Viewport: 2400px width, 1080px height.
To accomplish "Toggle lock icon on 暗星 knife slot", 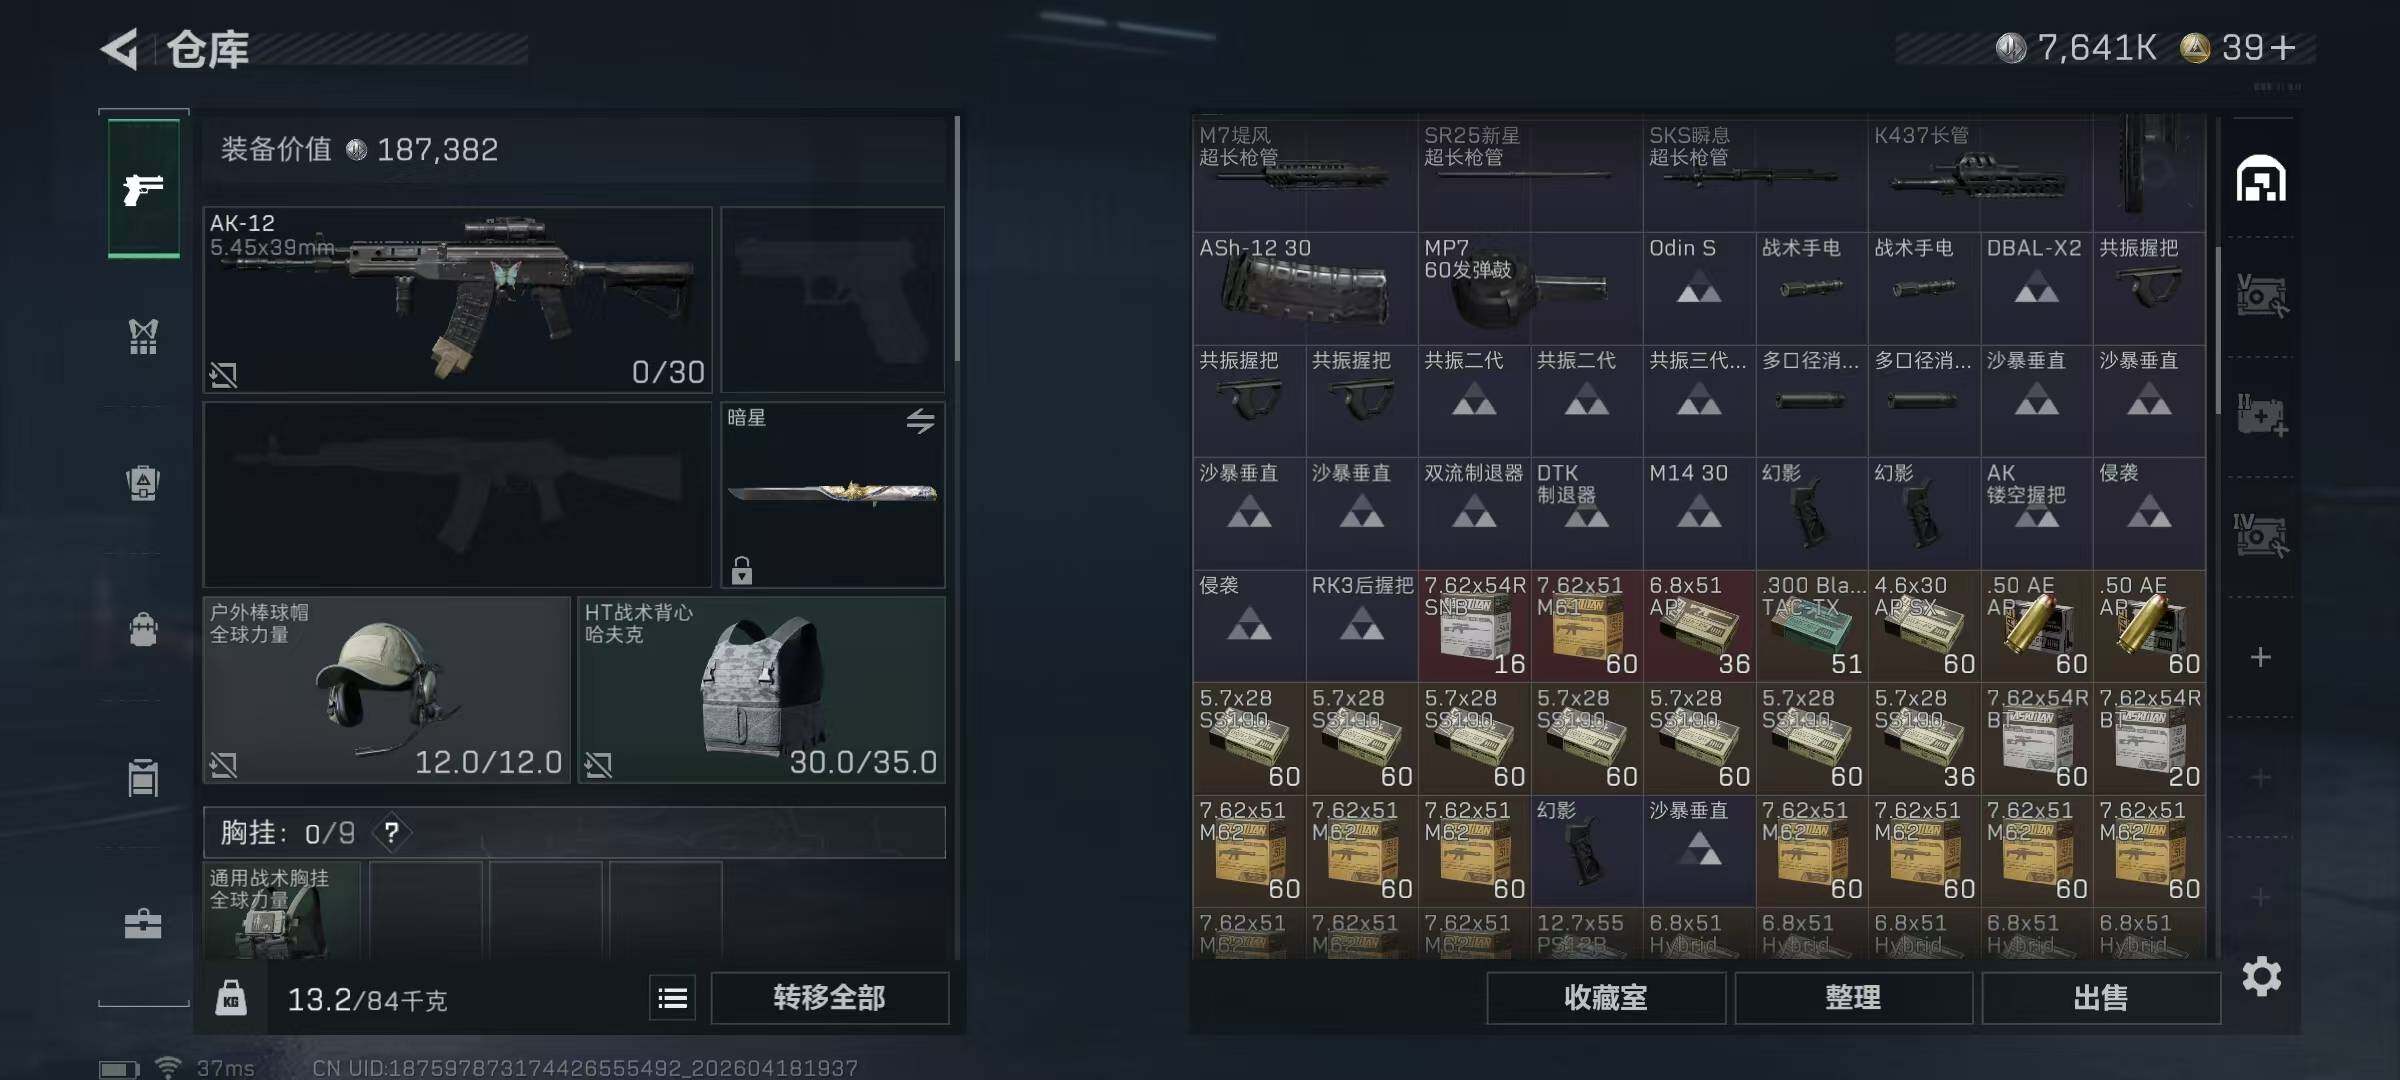I will [741, 570].
